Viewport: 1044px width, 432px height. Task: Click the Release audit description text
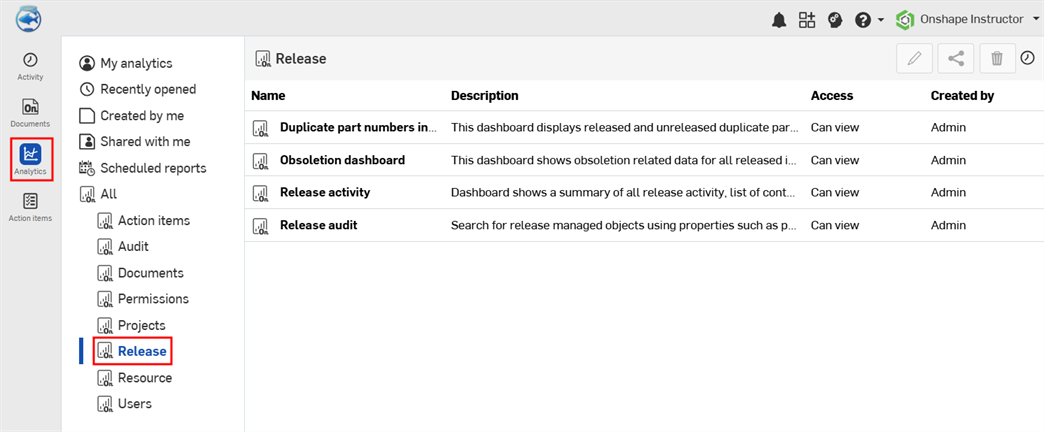625,225
